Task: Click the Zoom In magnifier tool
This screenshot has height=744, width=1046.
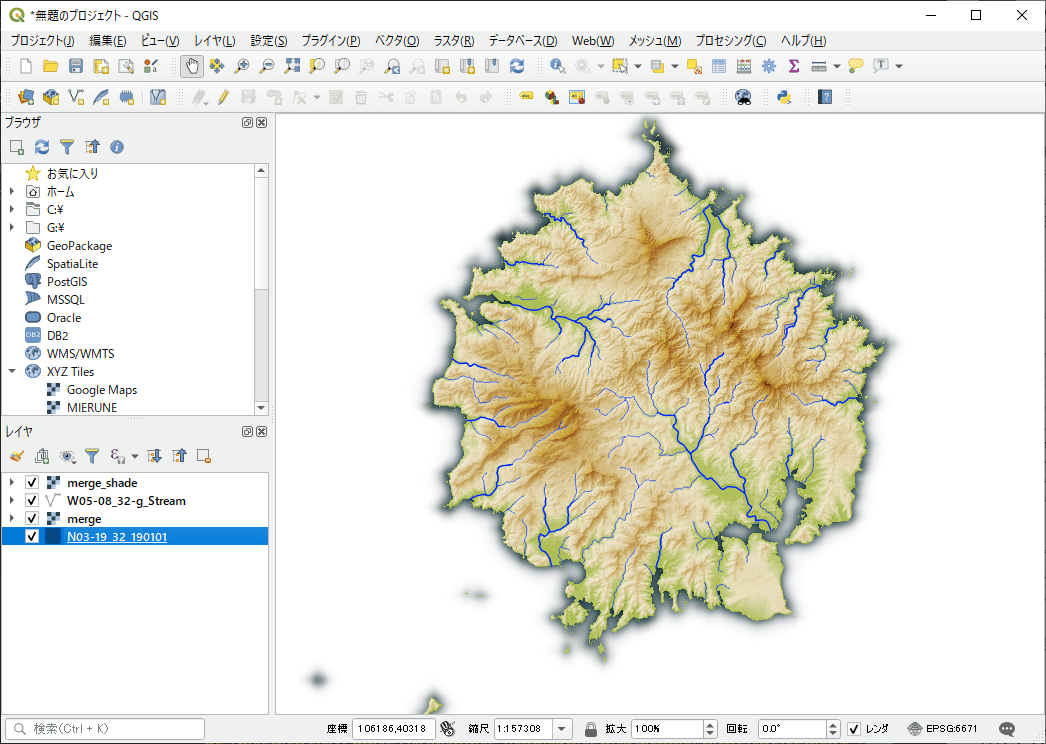Action: click(242, 66)
